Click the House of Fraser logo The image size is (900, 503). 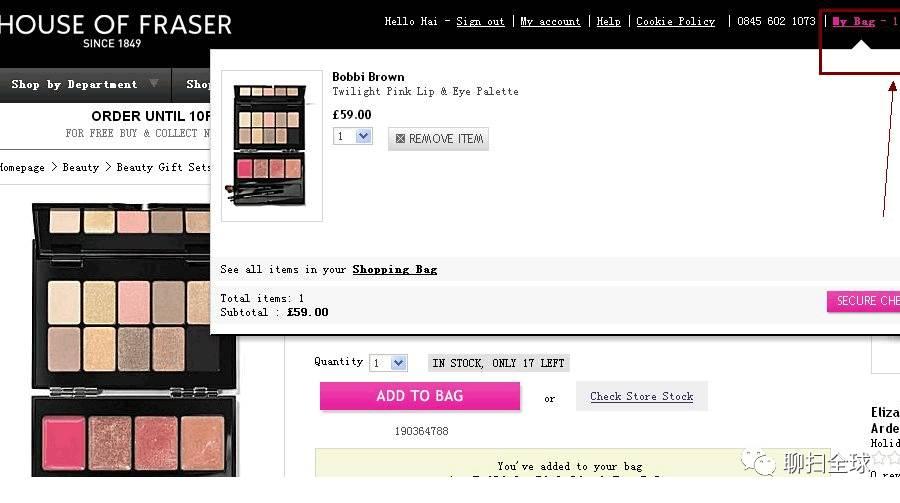pyautogui.click(x=115, y=31)
